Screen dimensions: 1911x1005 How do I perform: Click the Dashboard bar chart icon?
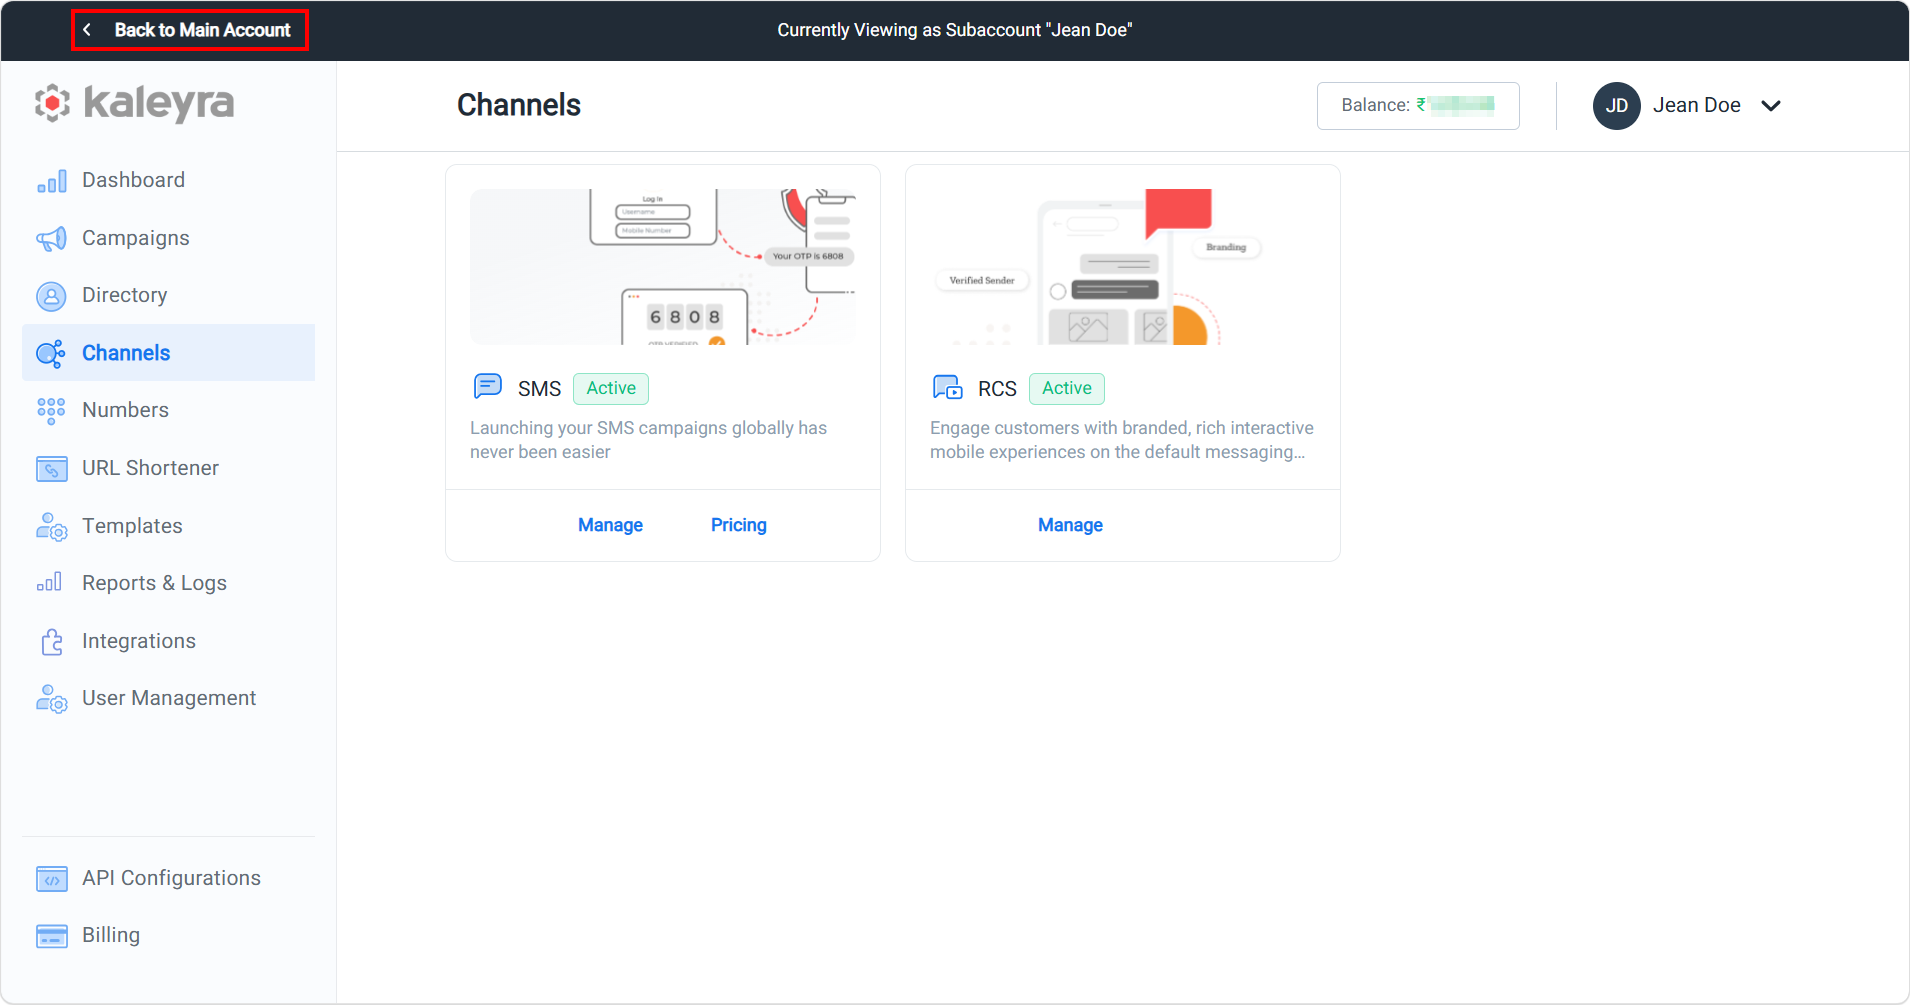(x=52, y=181)
